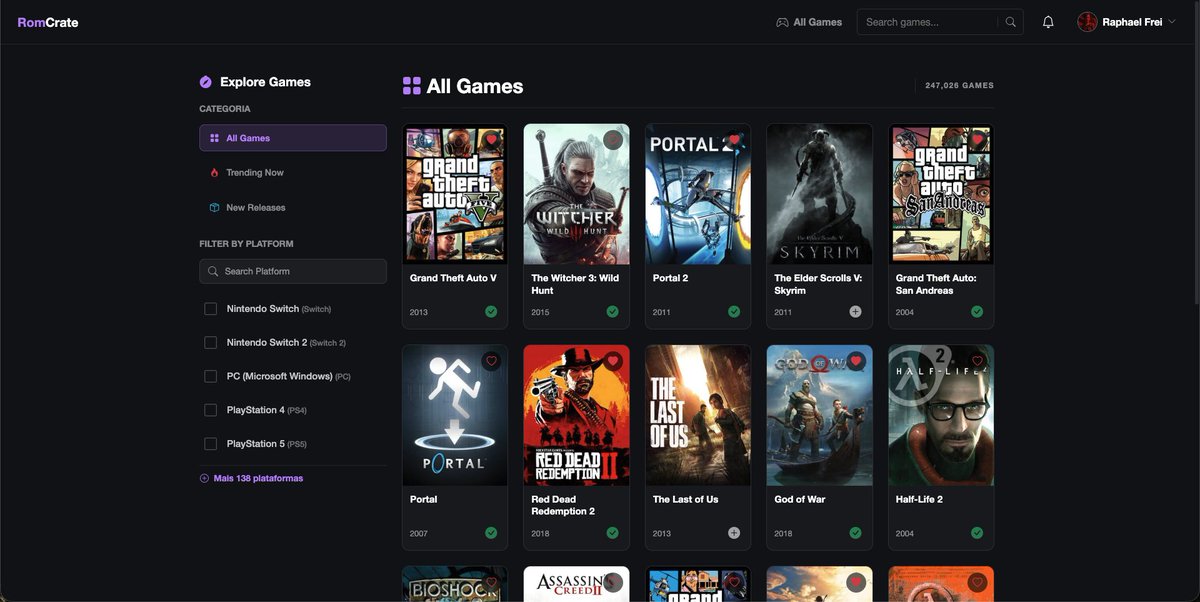1200x602 pixels.
Task: Toggle favorite heart on GTA San Andreas card
Action: tap(977, 140)
